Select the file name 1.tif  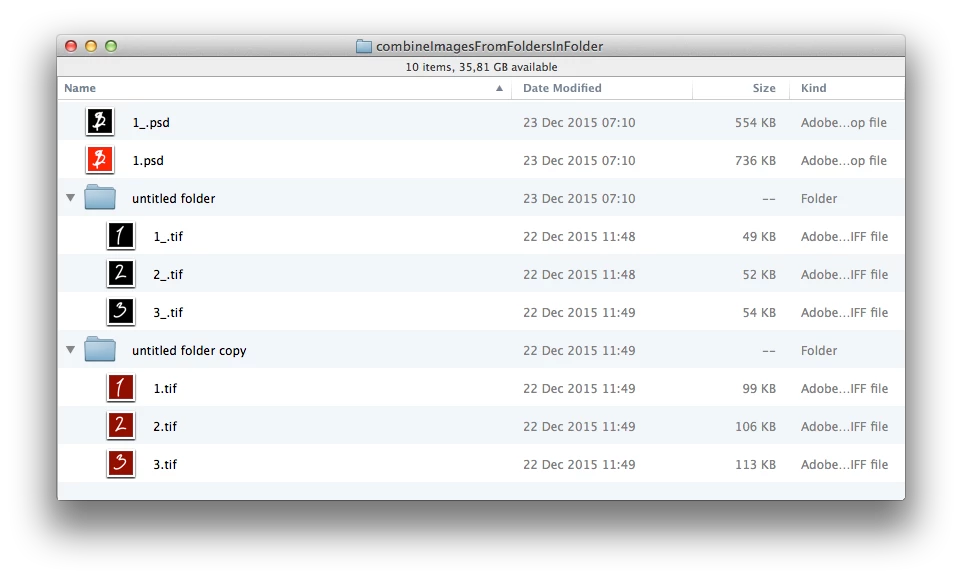click(x=165, y=388)
